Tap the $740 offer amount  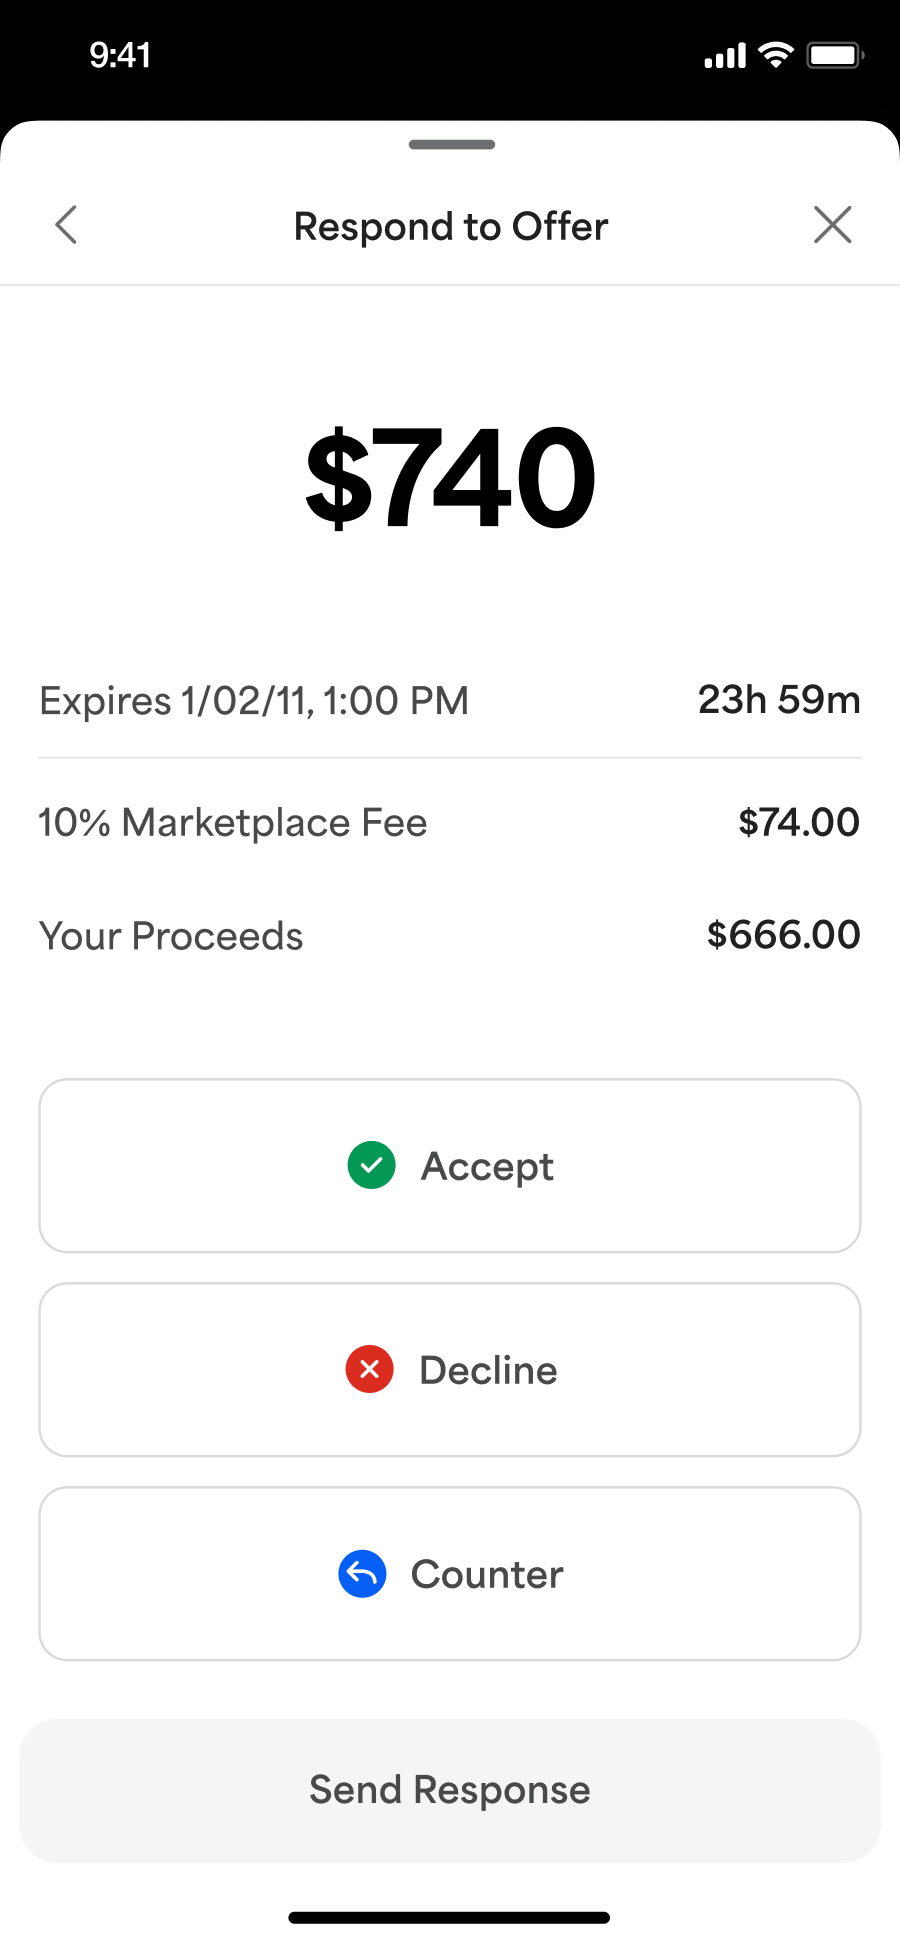450,477
